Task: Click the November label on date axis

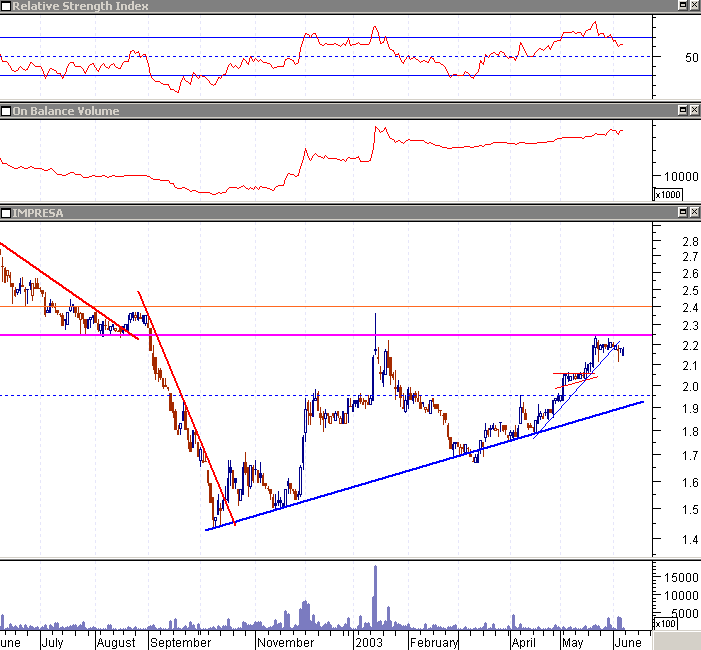Action: pyautogui.click(x=286, y=643)
